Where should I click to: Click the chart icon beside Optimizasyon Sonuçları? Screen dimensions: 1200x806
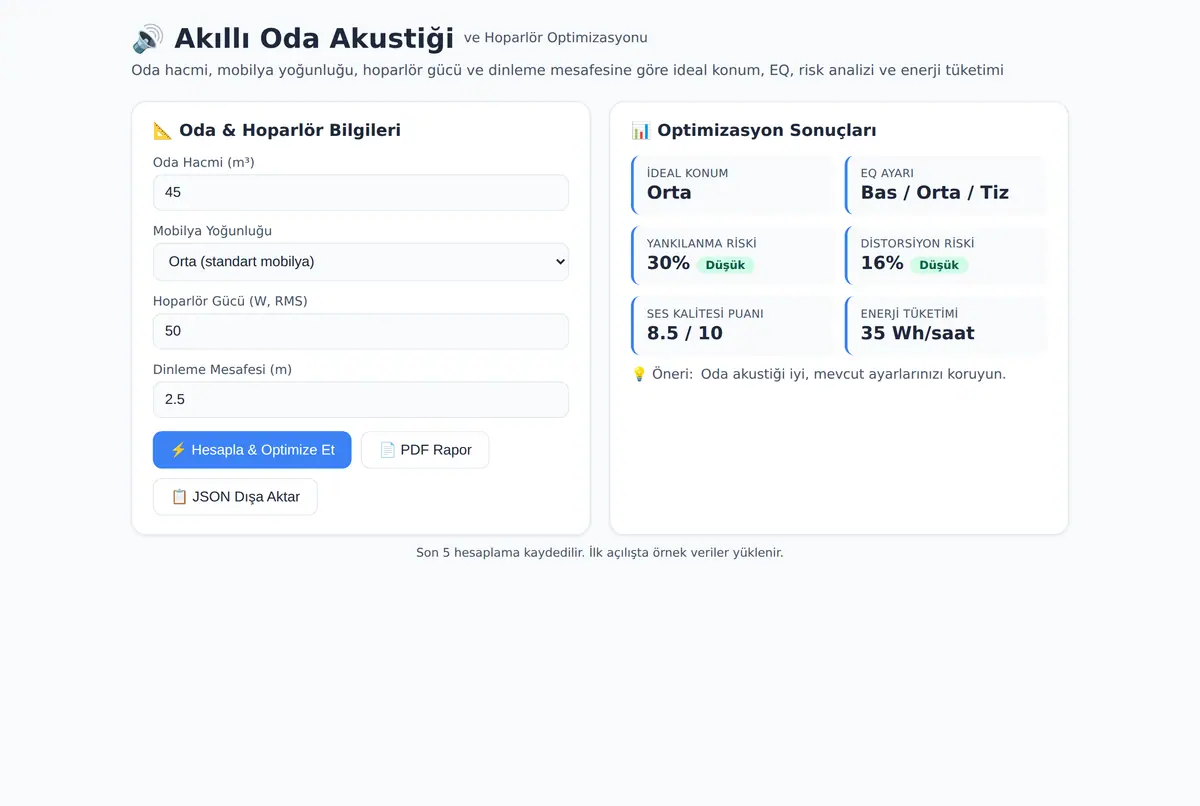coord(641,130)
